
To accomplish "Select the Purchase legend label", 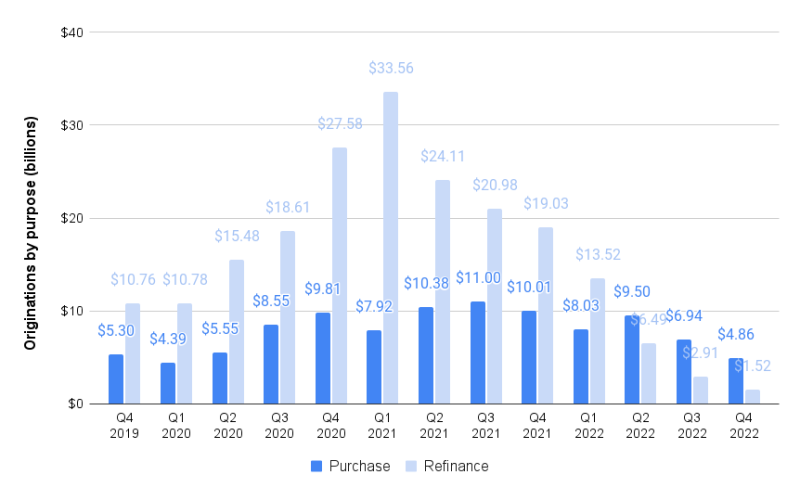I will [x=360, y=466].
